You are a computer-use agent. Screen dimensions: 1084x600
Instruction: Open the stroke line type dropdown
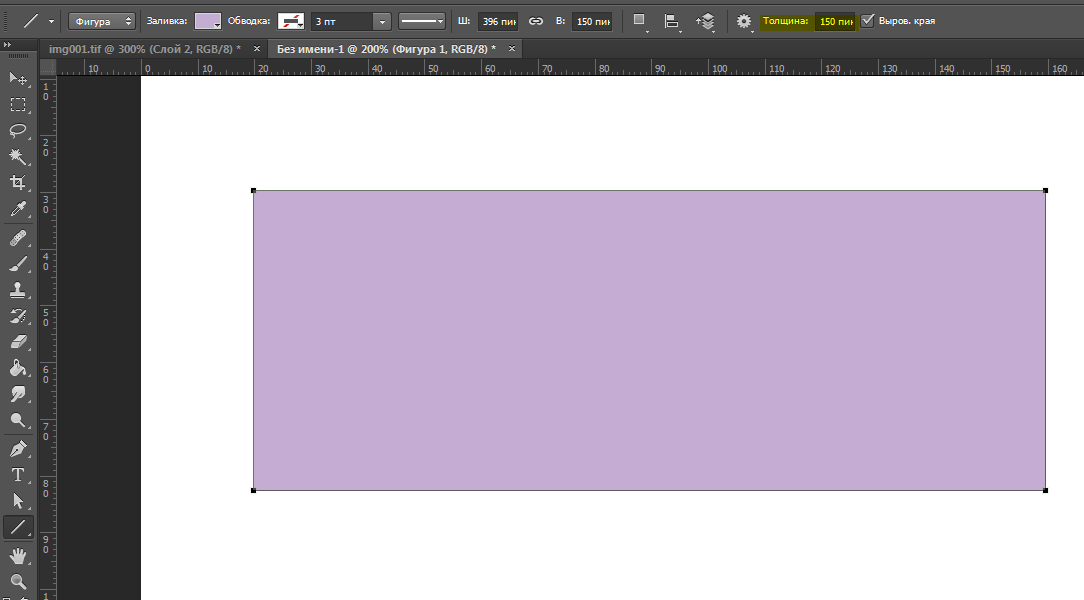click(422, 21)
